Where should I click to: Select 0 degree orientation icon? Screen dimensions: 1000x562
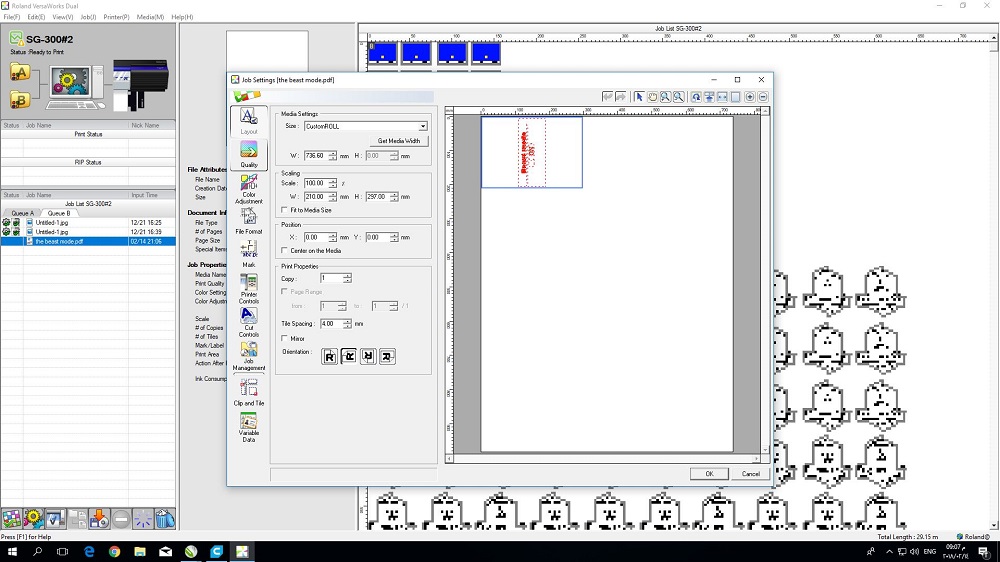coord(329,357)
